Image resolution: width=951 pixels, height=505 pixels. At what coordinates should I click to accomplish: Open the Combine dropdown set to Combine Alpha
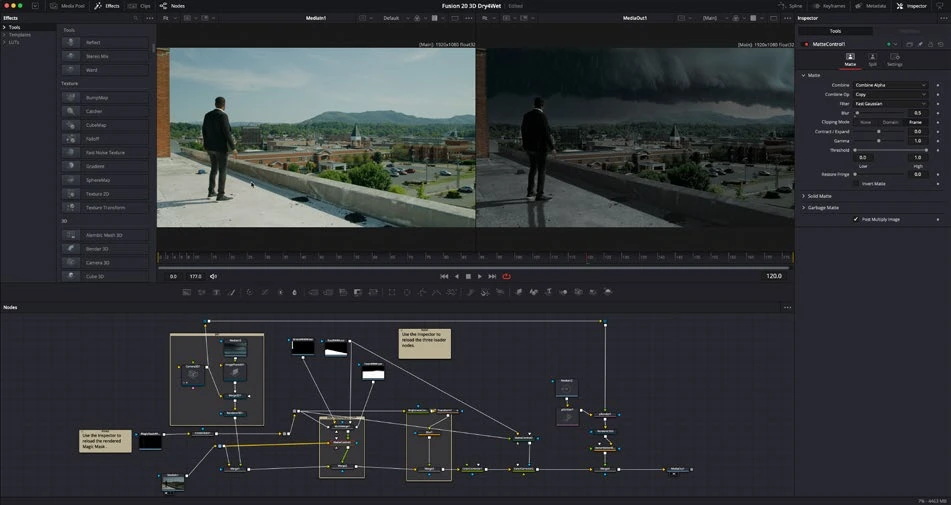coord(890,85)
